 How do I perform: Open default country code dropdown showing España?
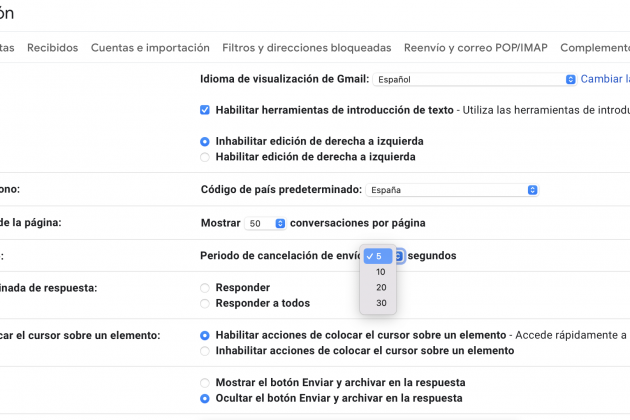click(x=452, y=189)
